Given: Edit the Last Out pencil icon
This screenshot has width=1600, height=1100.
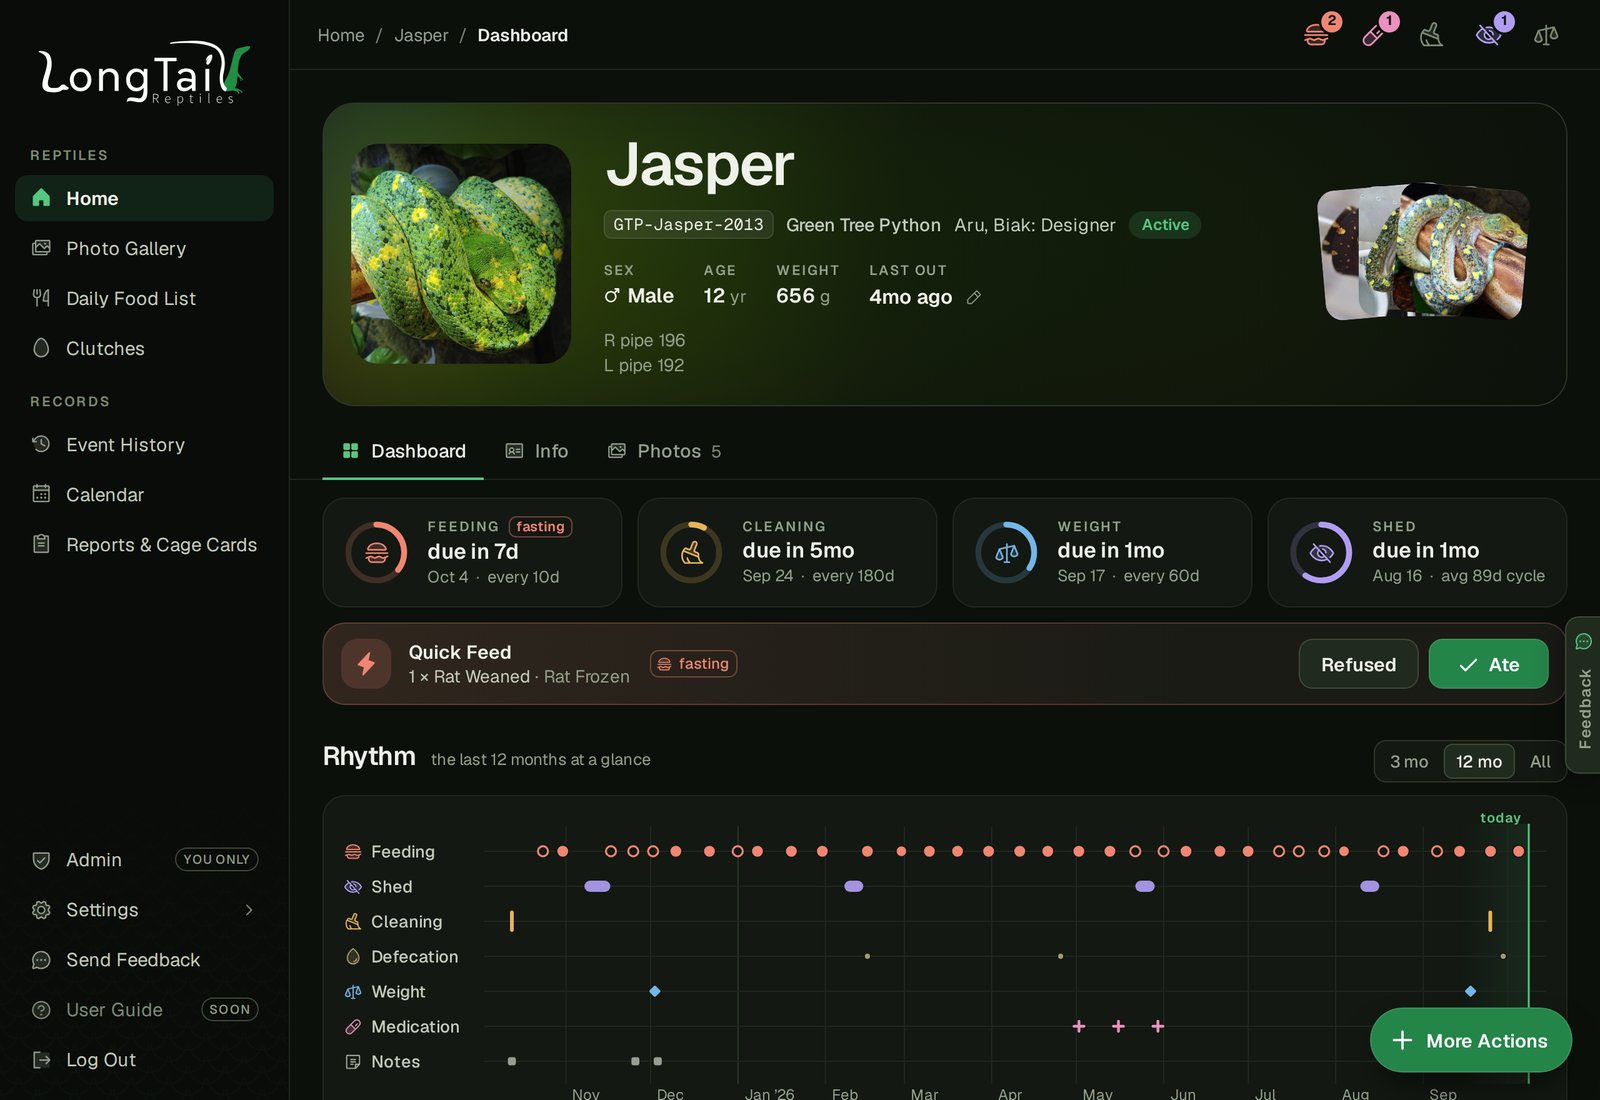Looking at the screenshot, I should coord(974,297).
